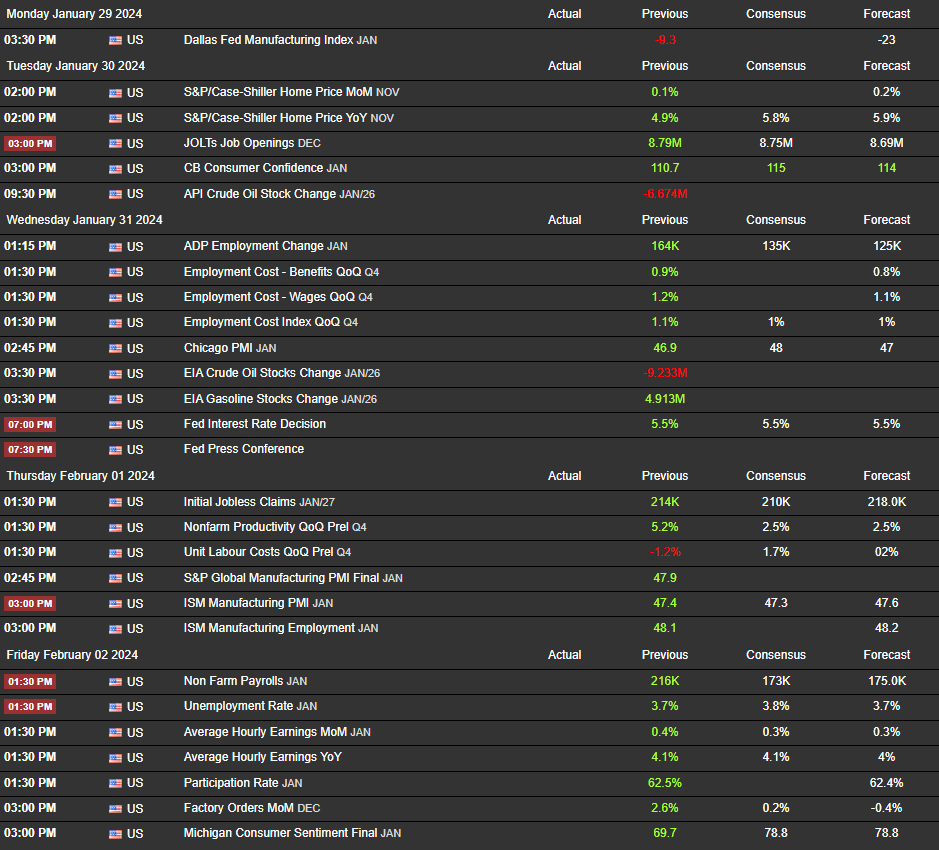Screen dimensions: 939x850
Task: Click consensus value 115 for CB Consumer Confidence
Action: tap(776, 168)
